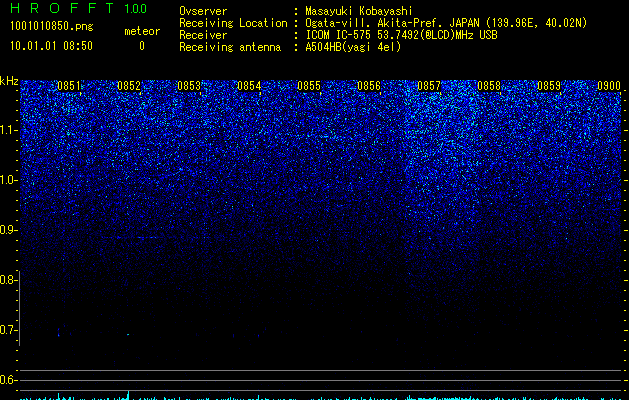Click the Ovserver label
The image size is (629, 400).
point(203,11)
